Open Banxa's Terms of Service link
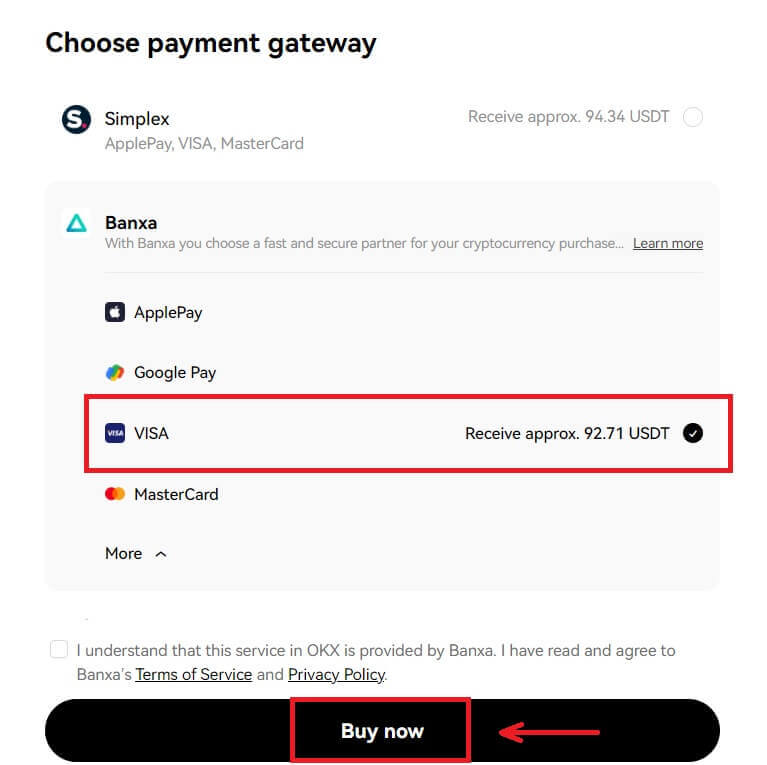Screen dimensions: 767x765 coord(193,674)
